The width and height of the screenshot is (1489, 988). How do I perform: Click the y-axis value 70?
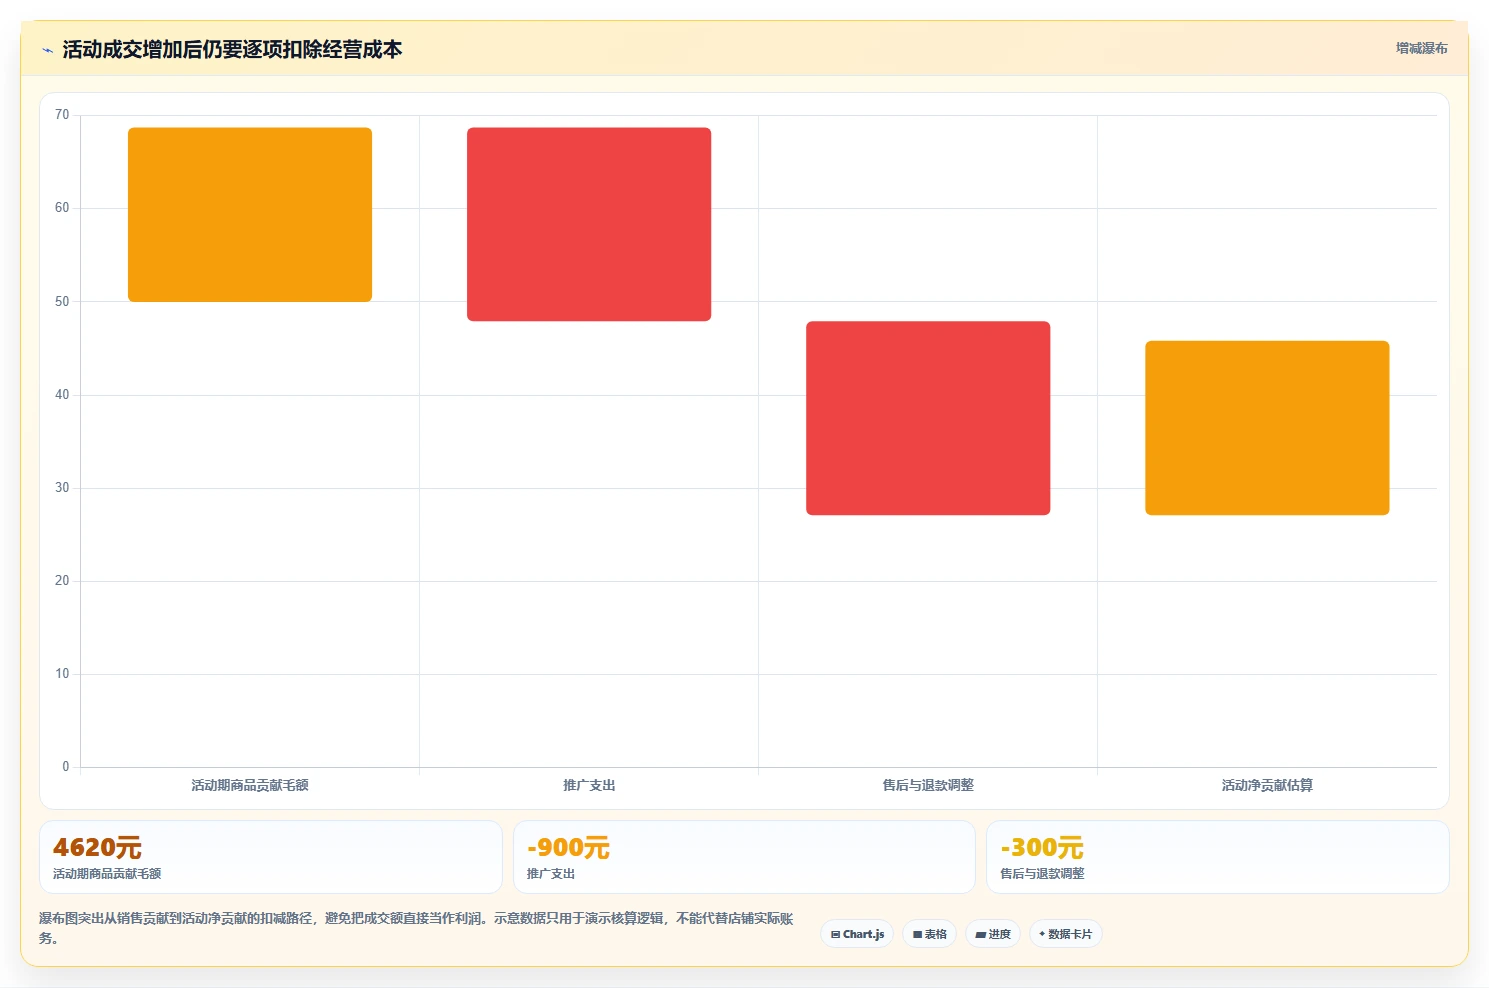(62, 115)
